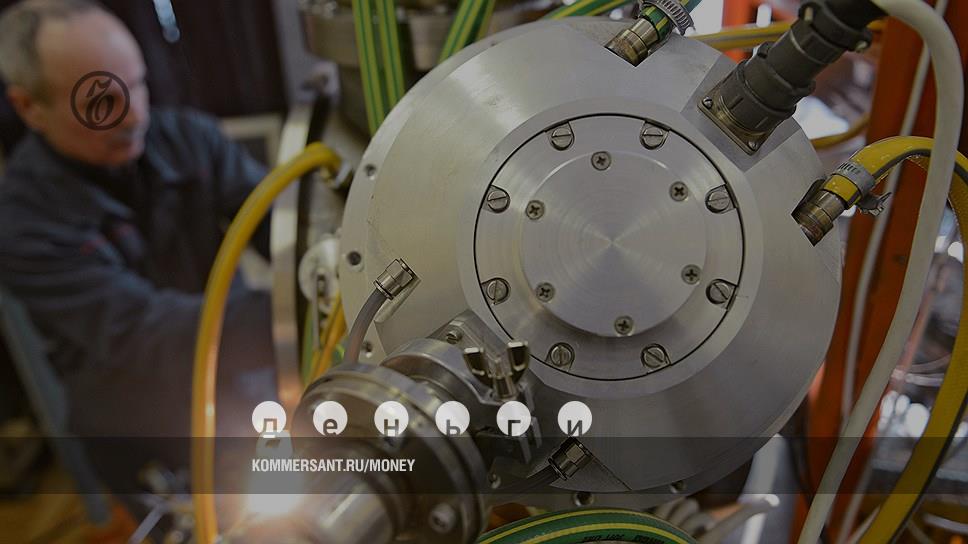Click the Kommersant circular logo watermark
The height and width of the screenshot is (544, 968).
tap(100, 100)
